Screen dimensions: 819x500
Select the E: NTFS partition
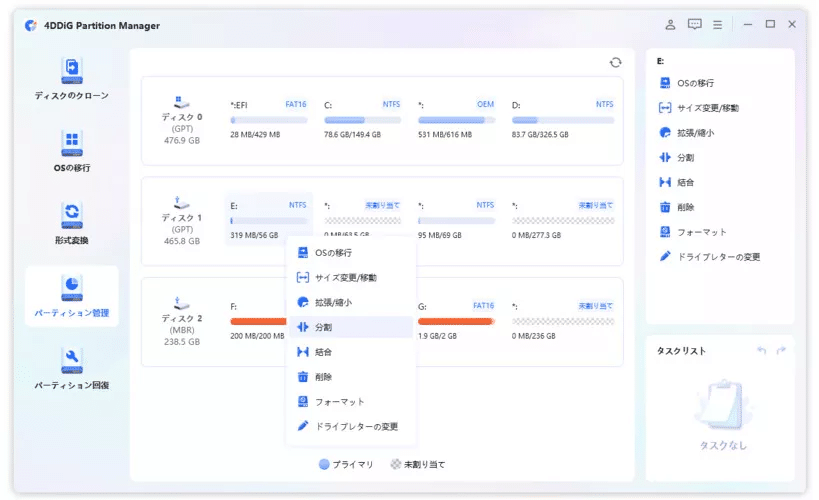click(268, 220)
